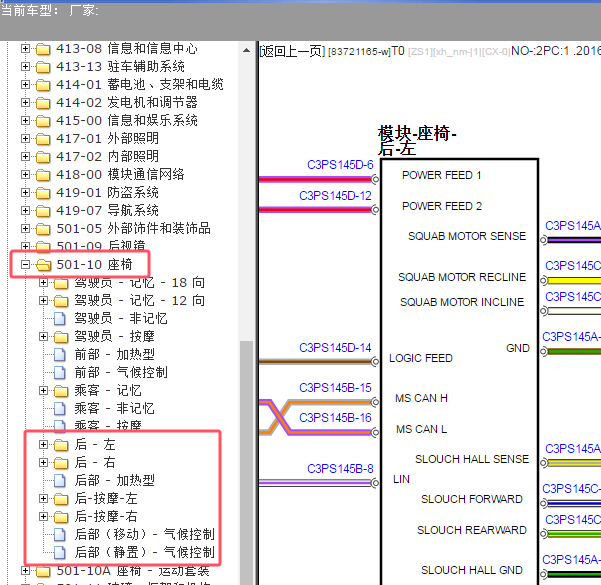This screenshot has width=601, height=585.
Task: Click the POWER FEED 2 pin label
Action: [442, 206]
